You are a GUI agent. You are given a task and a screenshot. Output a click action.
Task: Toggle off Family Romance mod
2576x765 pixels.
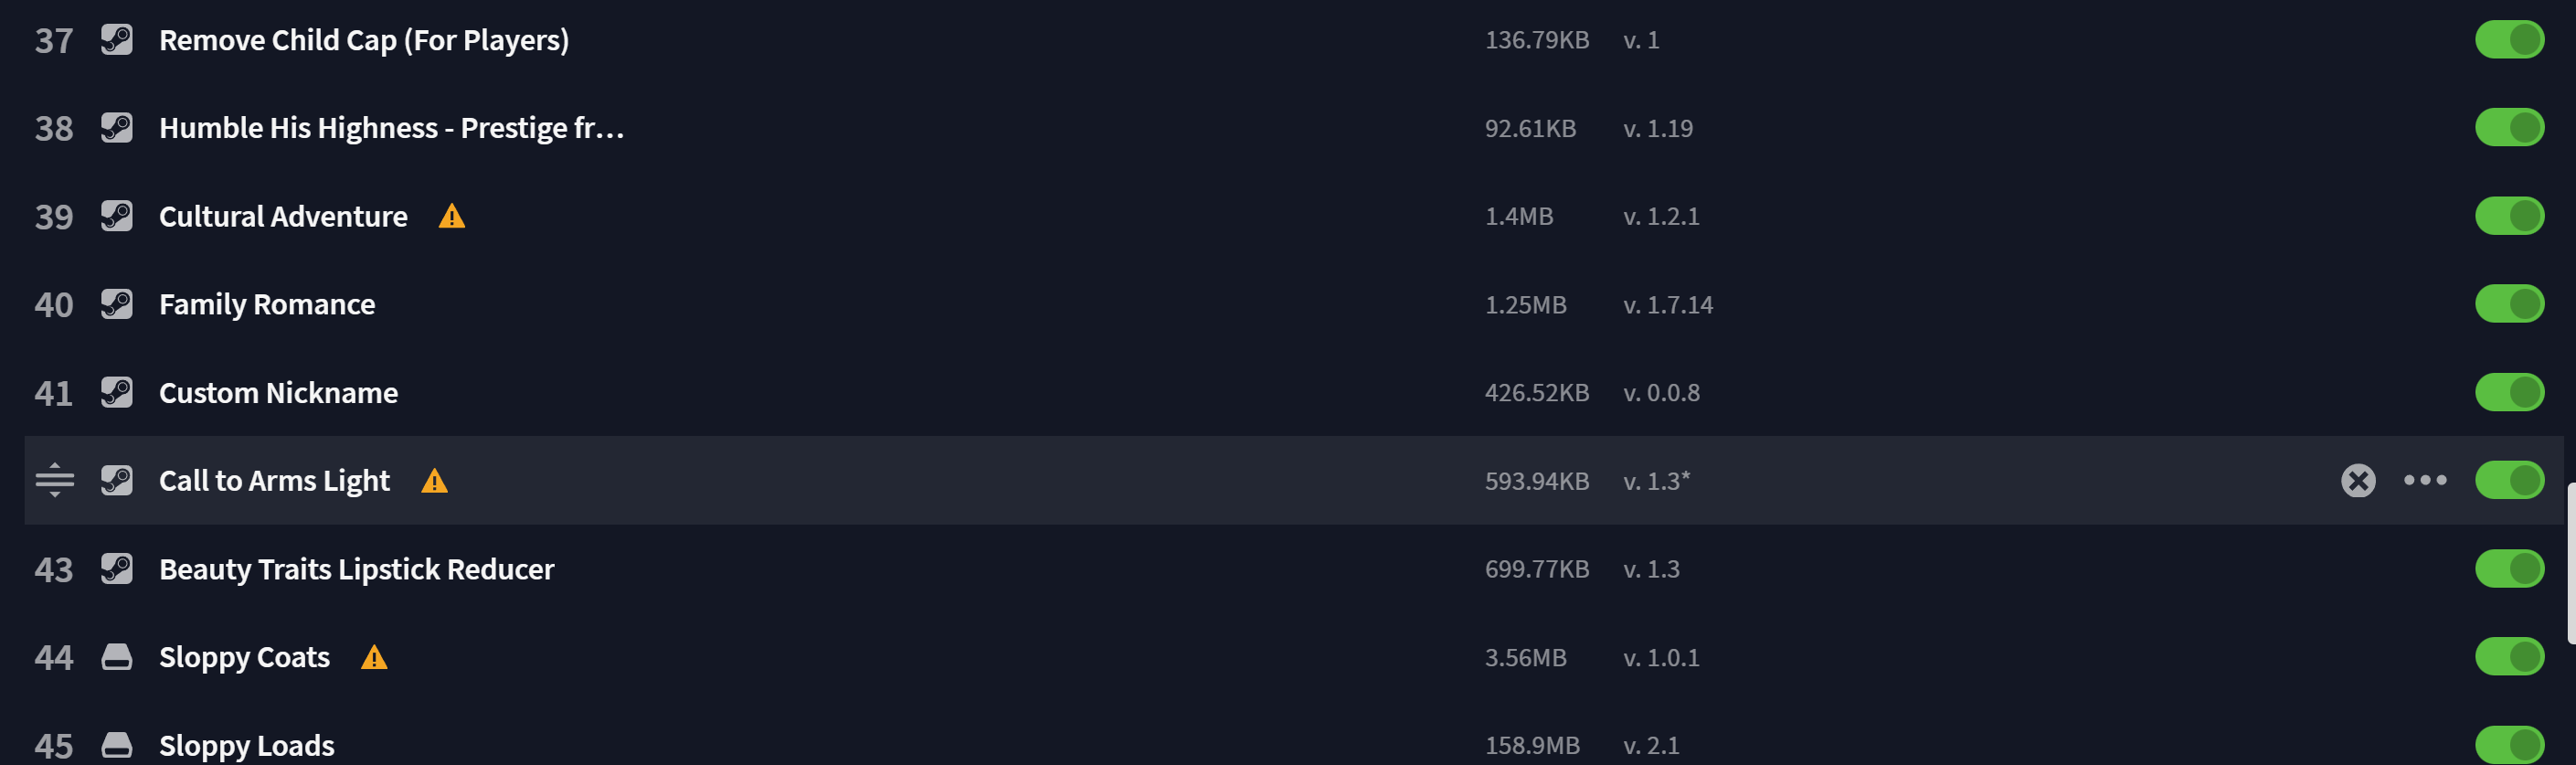[x=2509, y=304]
